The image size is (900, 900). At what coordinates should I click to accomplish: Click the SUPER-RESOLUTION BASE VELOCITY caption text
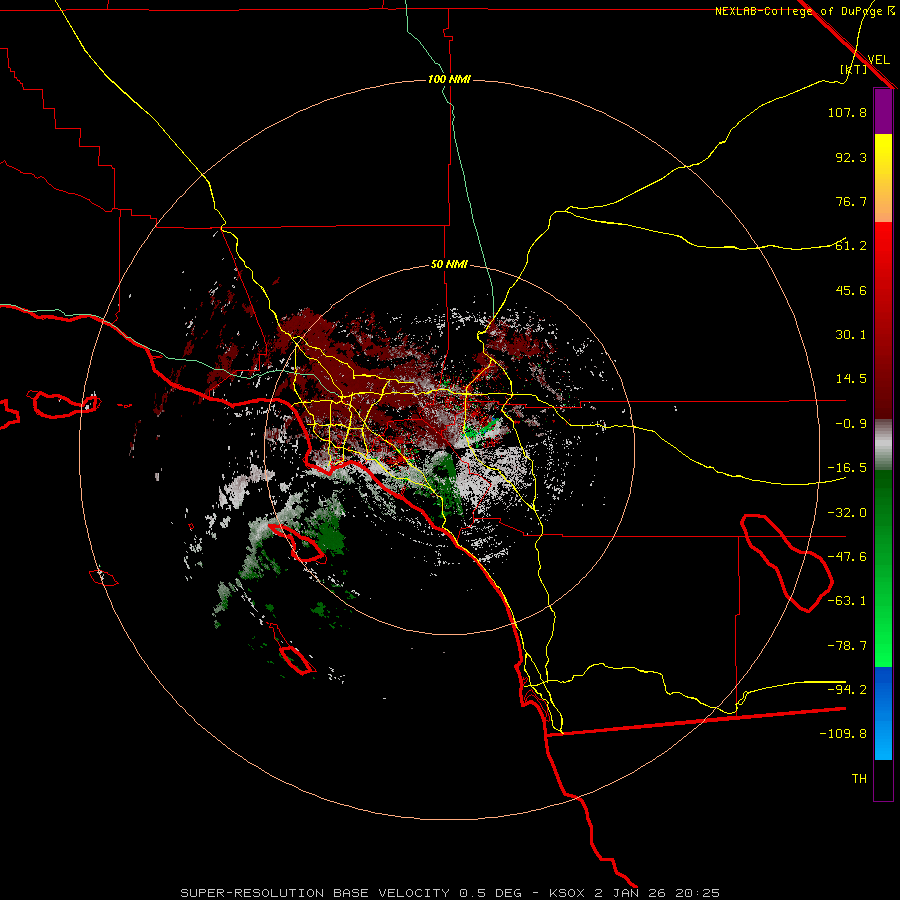click(317, 893)
